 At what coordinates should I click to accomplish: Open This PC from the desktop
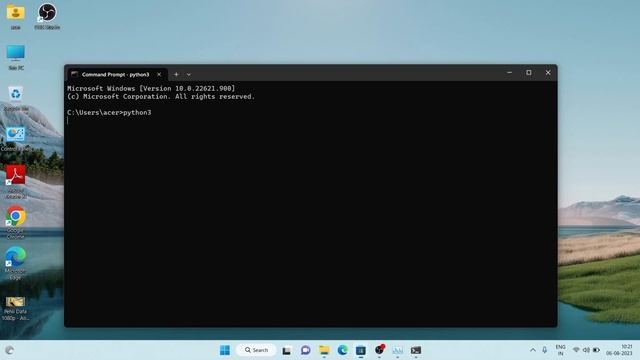coord(16,57)
